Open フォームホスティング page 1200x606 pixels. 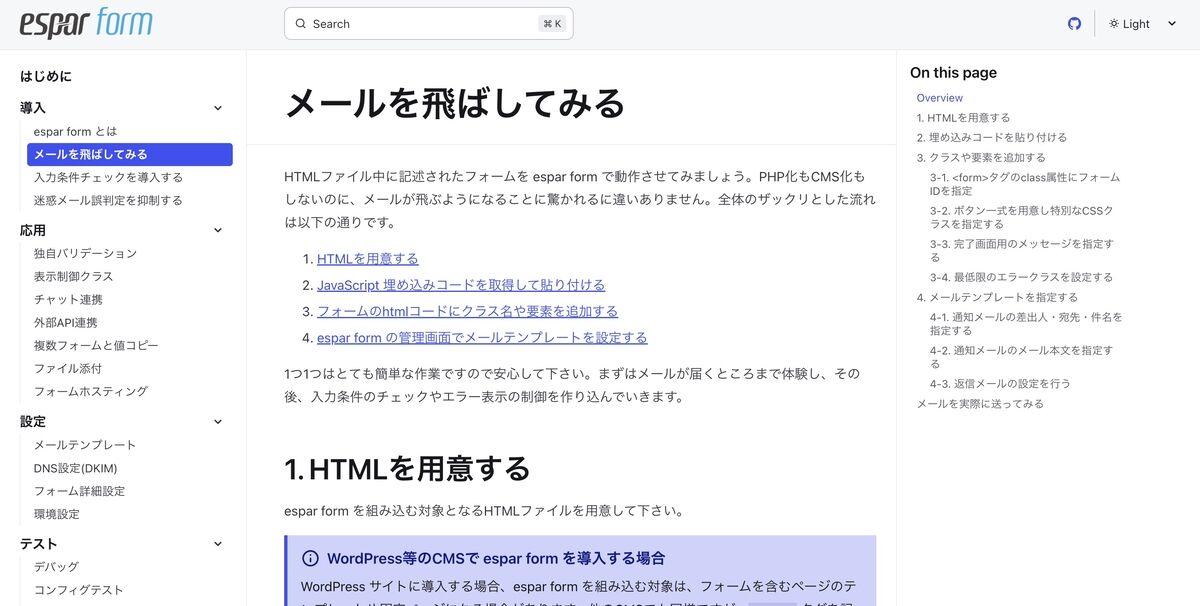(91, 391)
